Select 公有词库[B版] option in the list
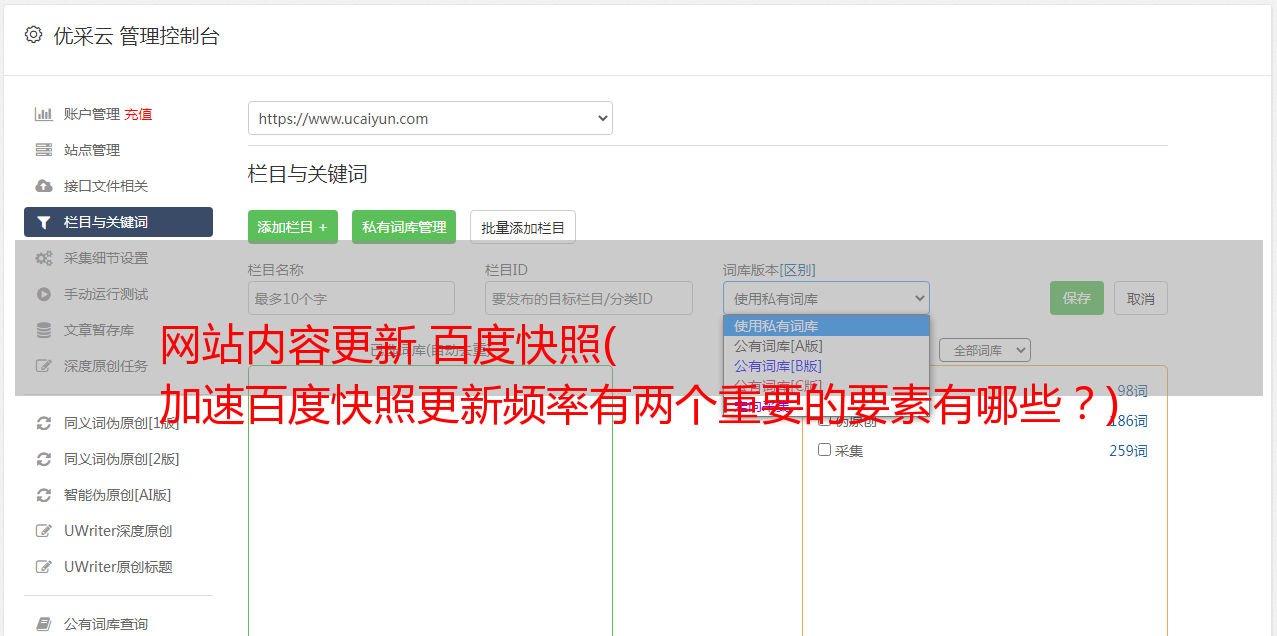 tap(778, 366)
